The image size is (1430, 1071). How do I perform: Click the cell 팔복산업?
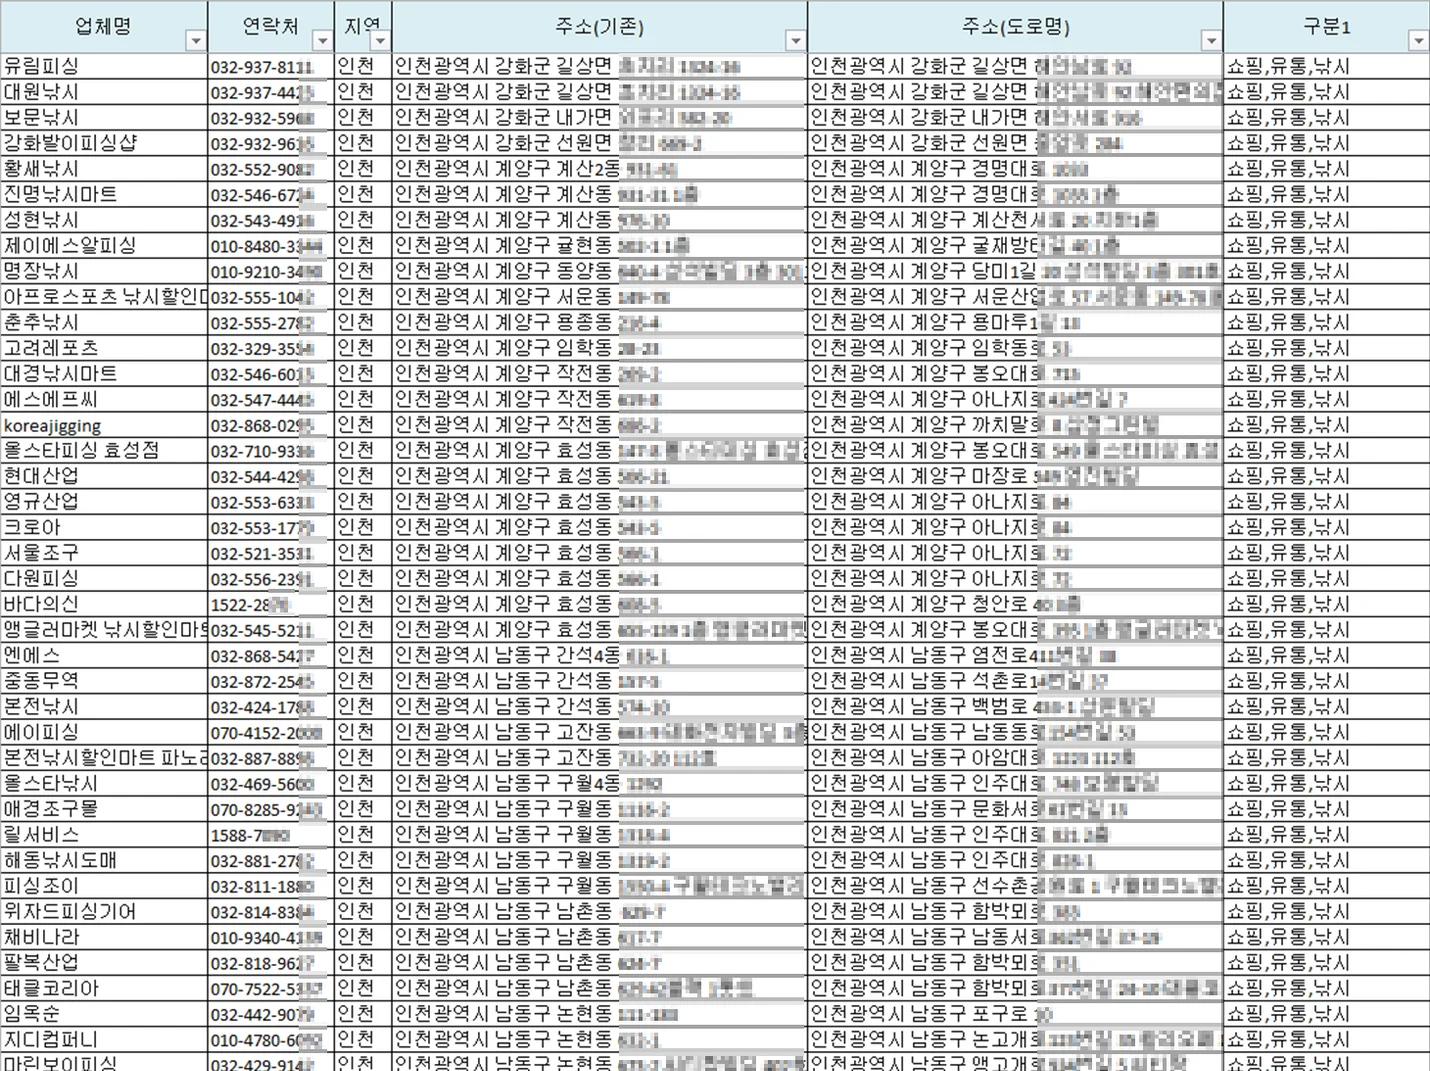tap(104, 963)
